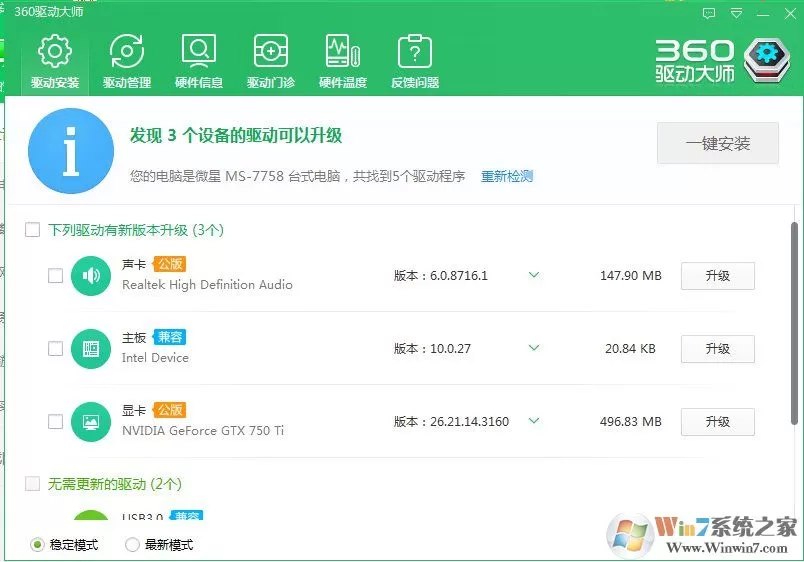Click the text NVIDIA GeForce GTX 750 Ti
The height and width of the screenshot is (562, 804).
(203, 430)
